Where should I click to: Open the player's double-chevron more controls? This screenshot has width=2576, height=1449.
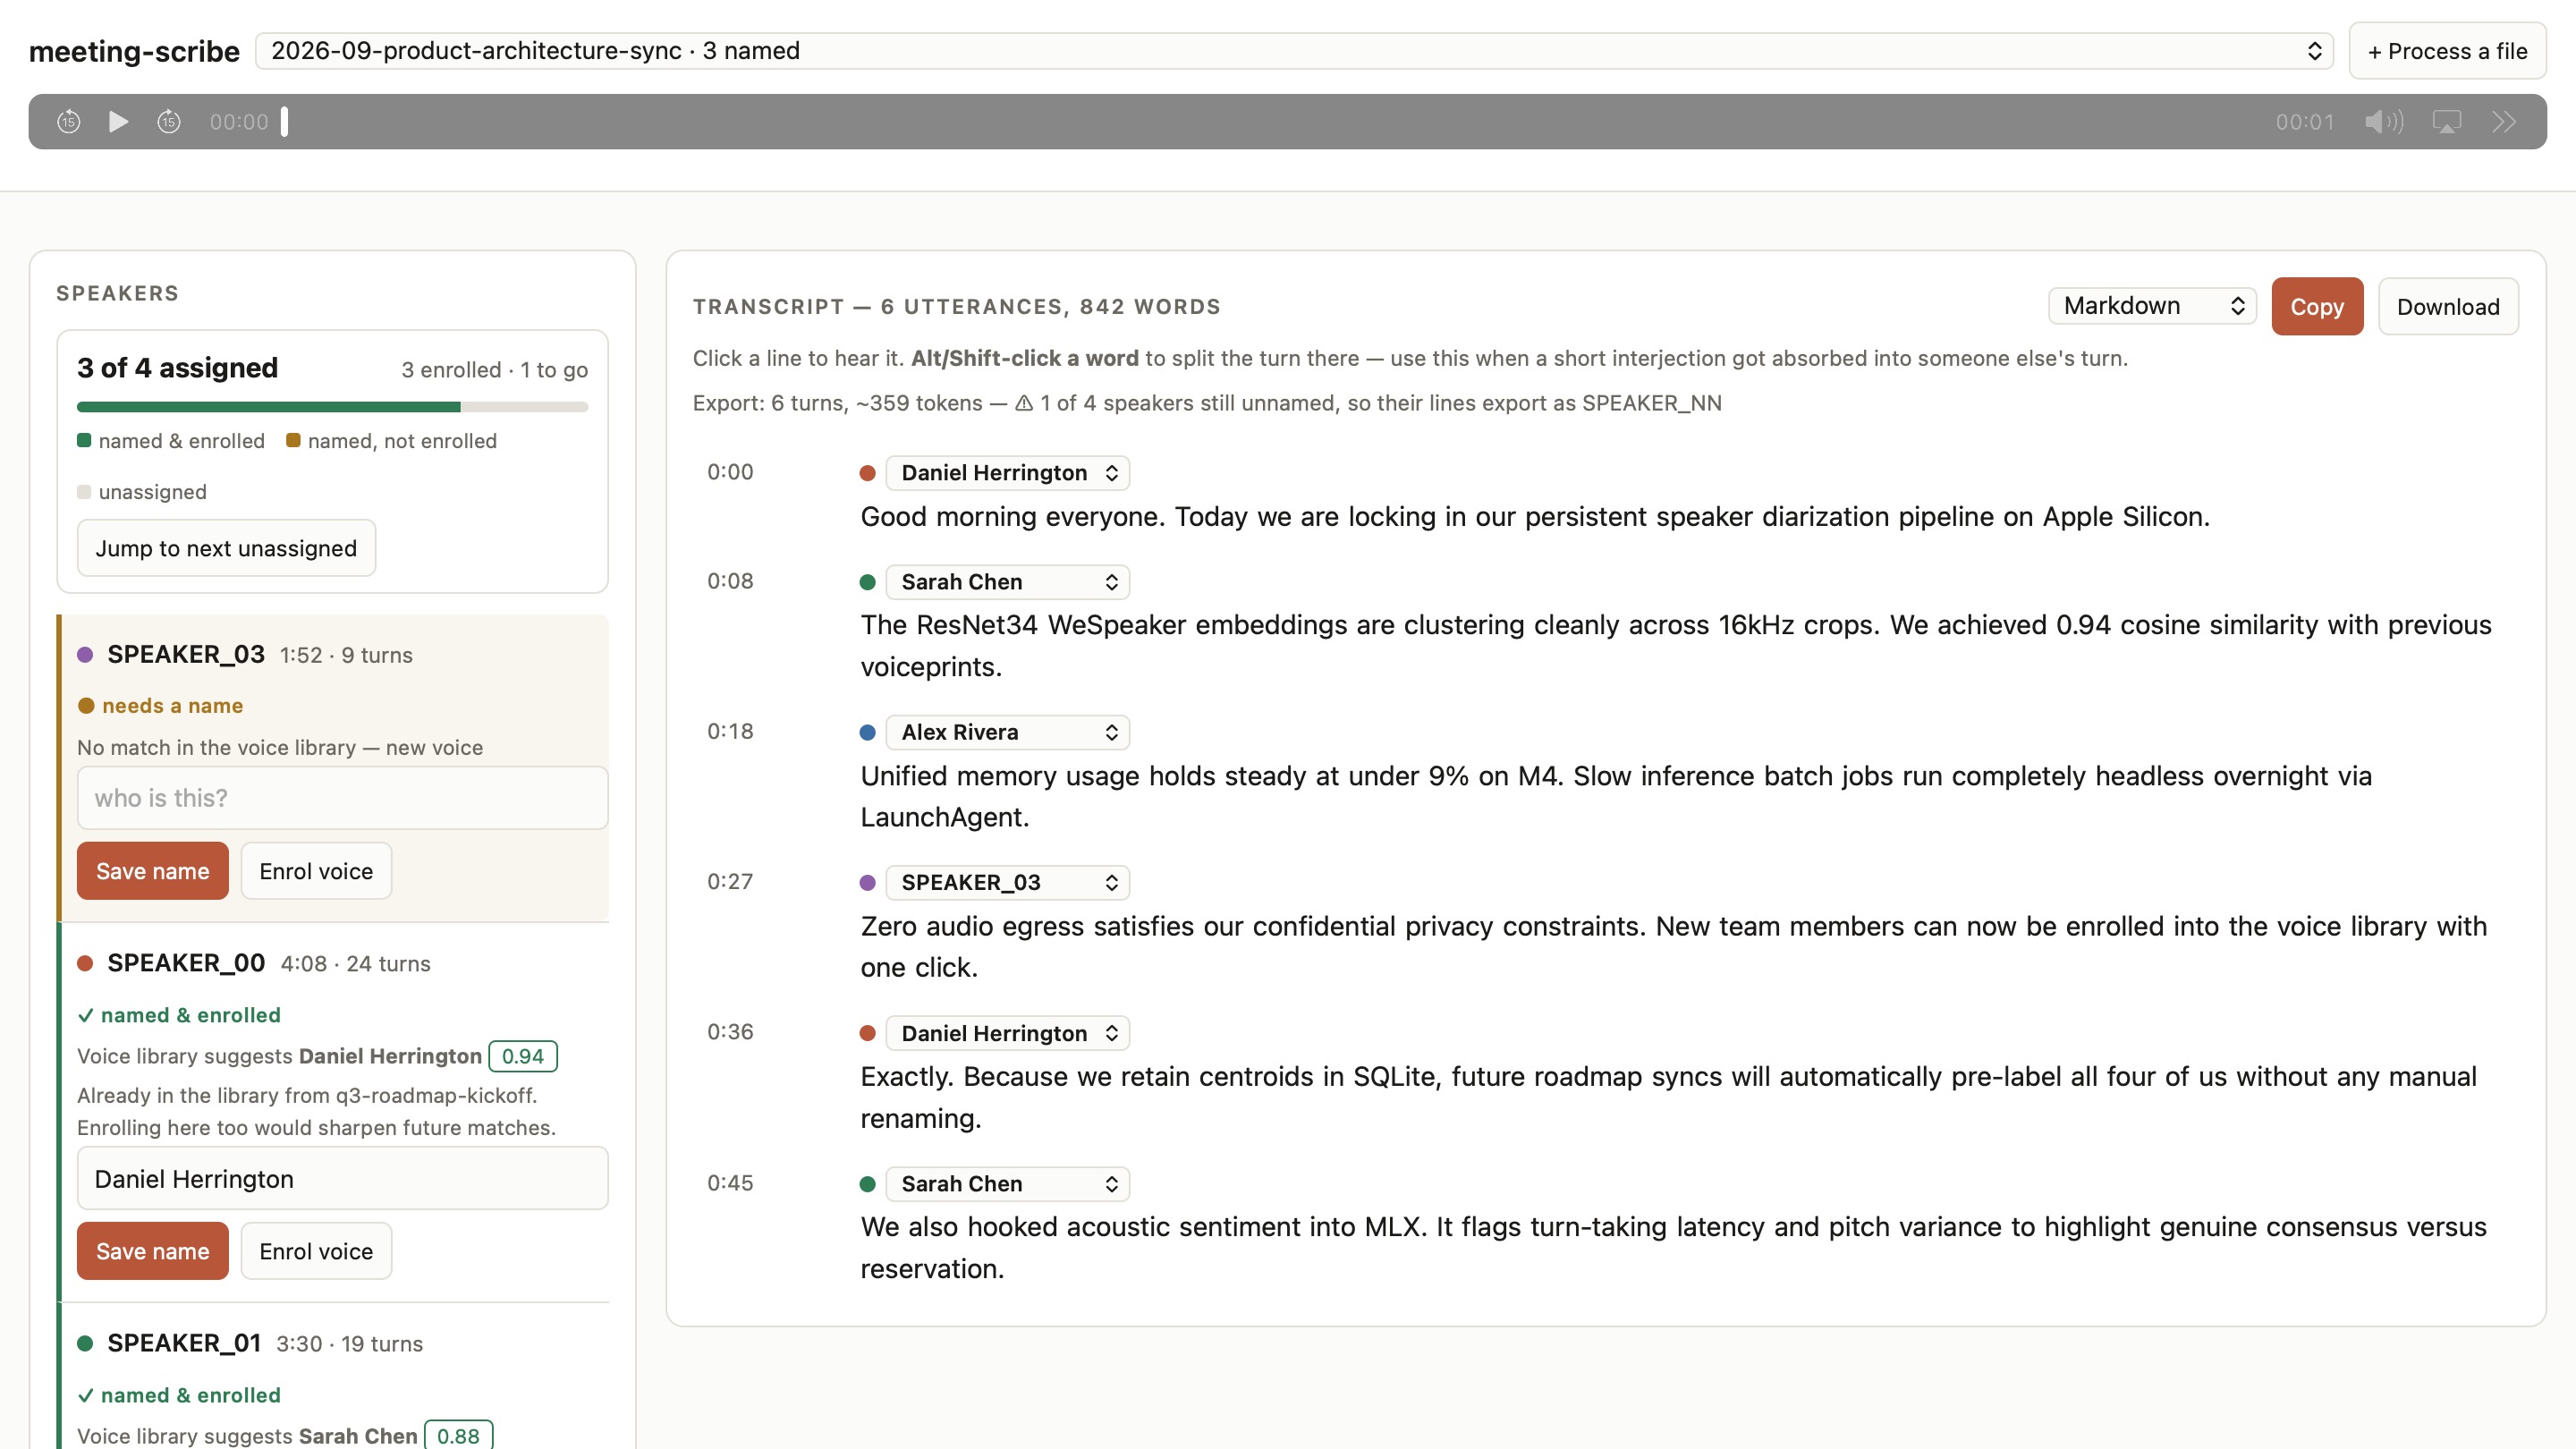(x=2504, y=122)
